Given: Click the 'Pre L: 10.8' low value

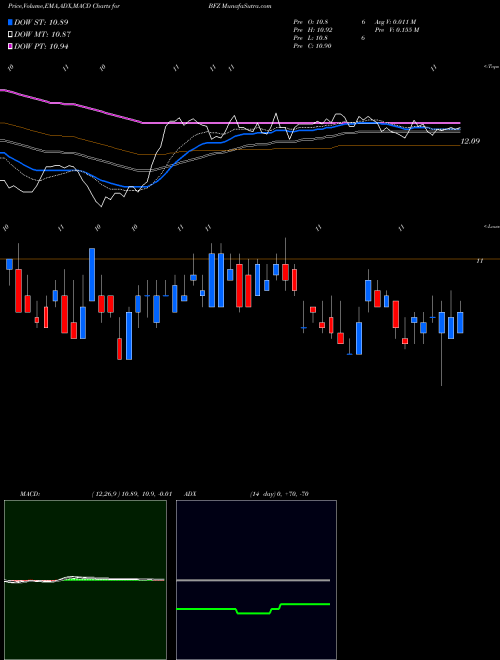Looking at the screenshot, I should [x=311, y=38].
